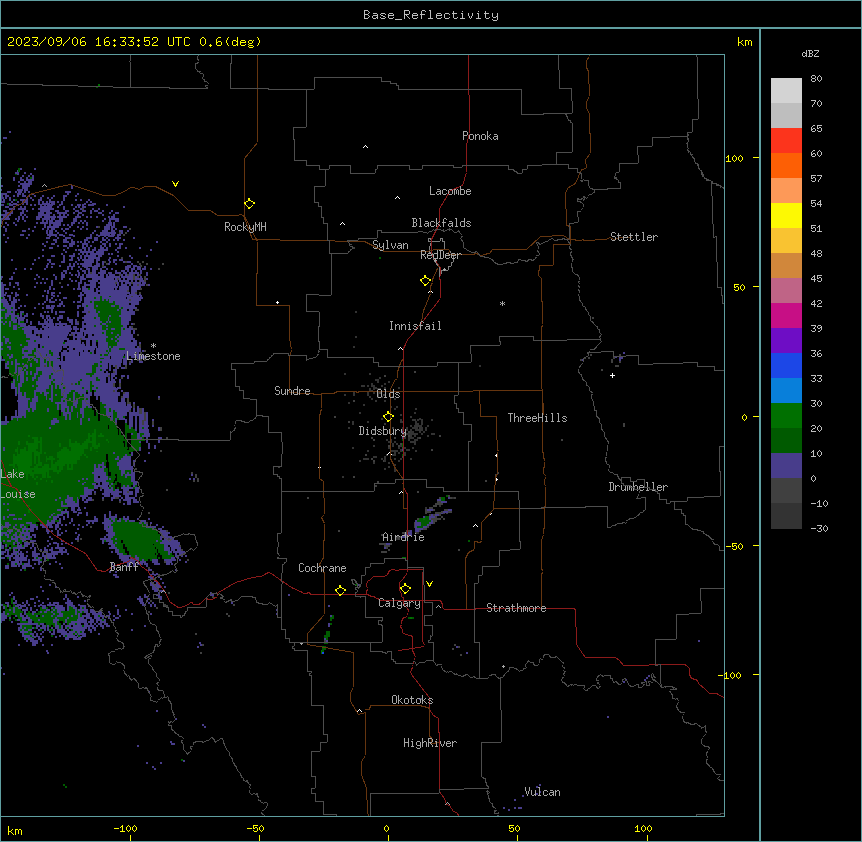Image resolution: width=862 pixels, height=842 pixels.
Task: Select the blue 36 dBZ legend color
Action: coord(786,365)
